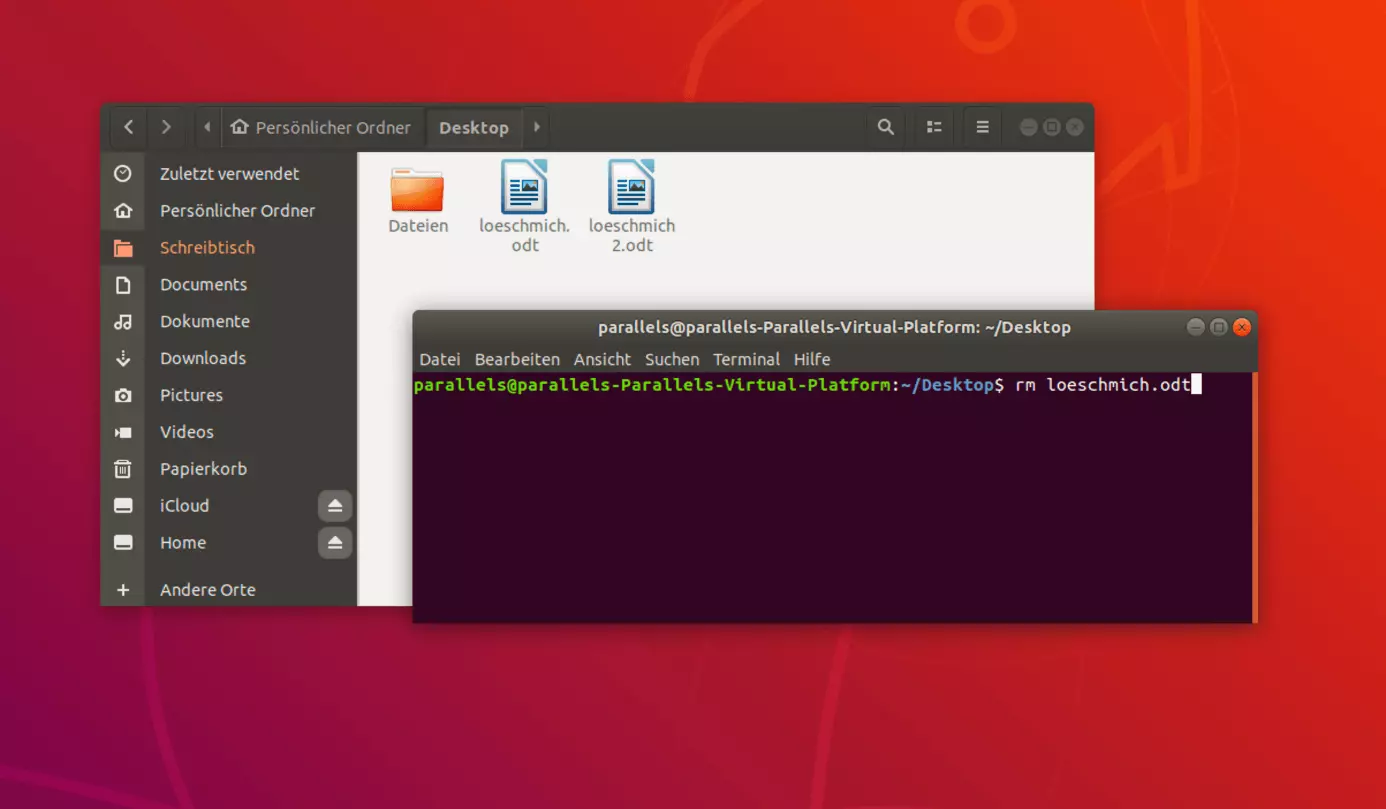Click the music note icon for Dokumente
The image size is (1386, 809).
click(x=123, y=322)
